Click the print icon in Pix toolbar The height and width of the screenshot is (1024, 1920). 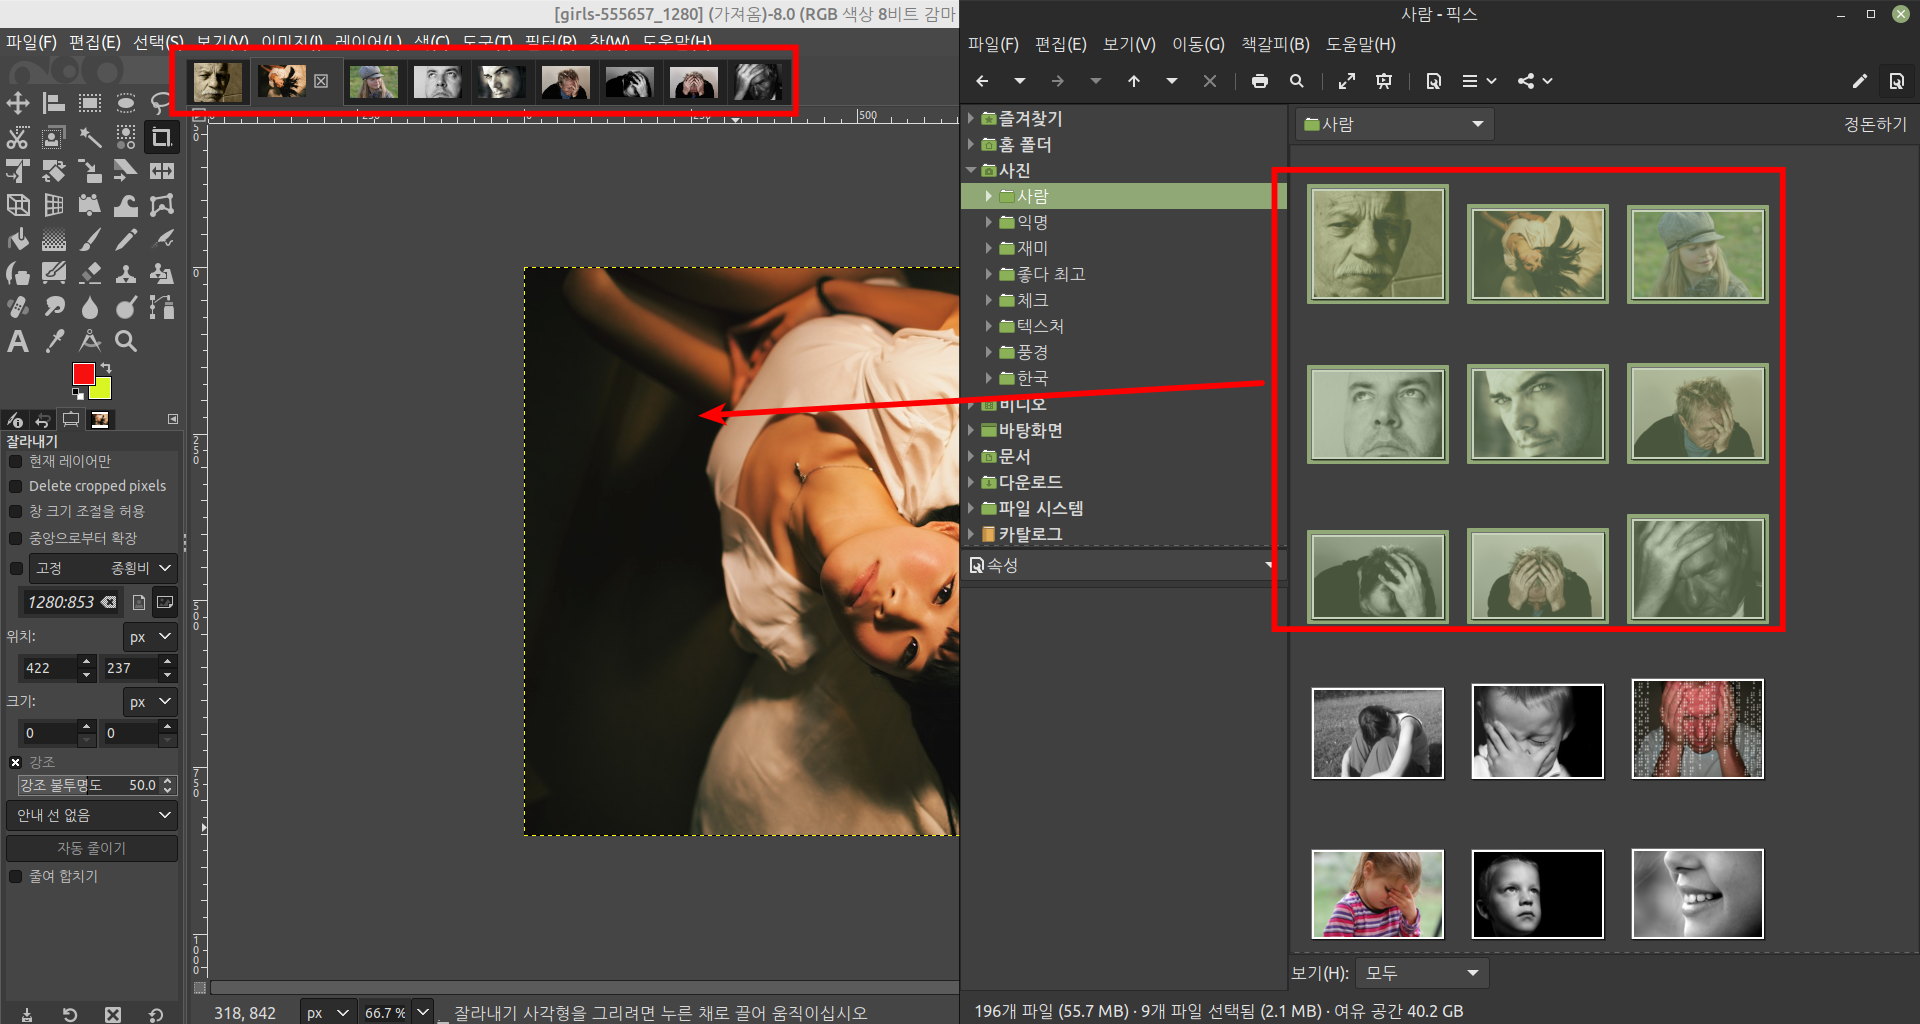click(1260, 81)
